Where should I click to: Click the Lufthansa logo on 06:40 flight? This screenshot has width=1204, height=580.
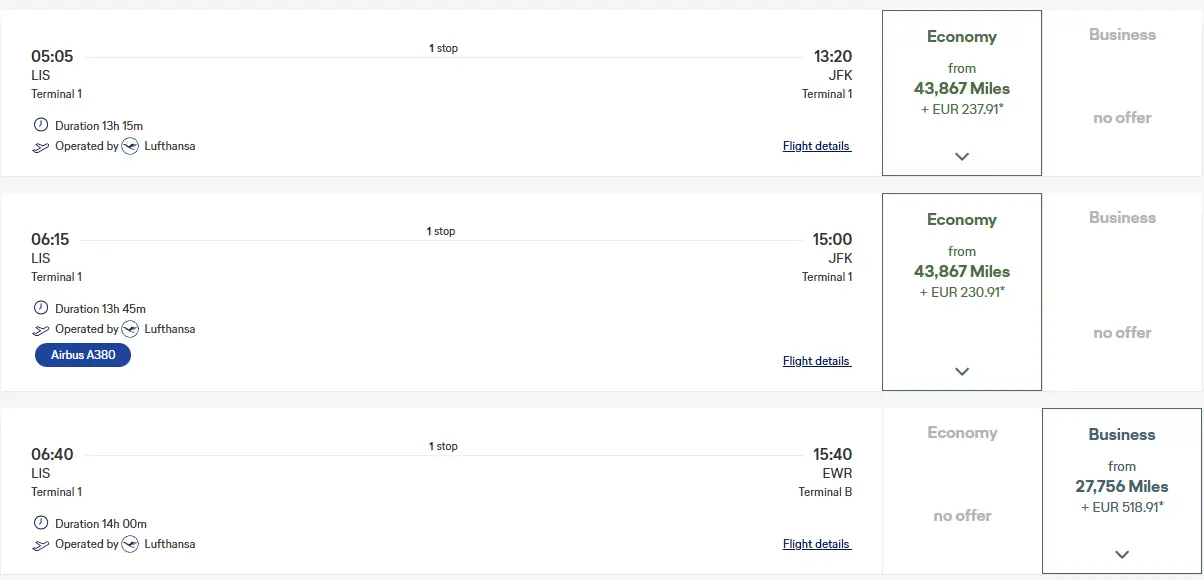coord(129,544)
